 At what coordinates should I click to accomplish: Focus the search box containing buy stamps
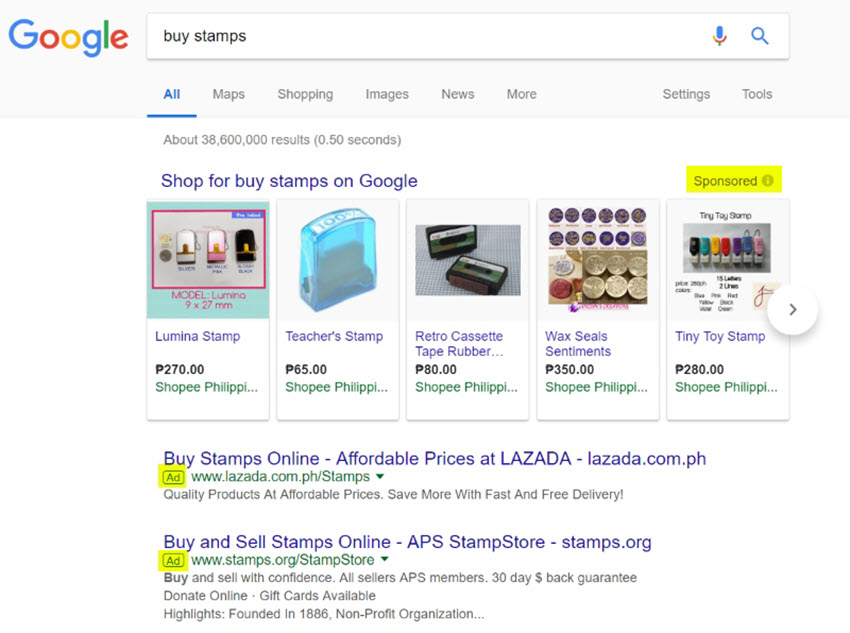coord(468,36)
